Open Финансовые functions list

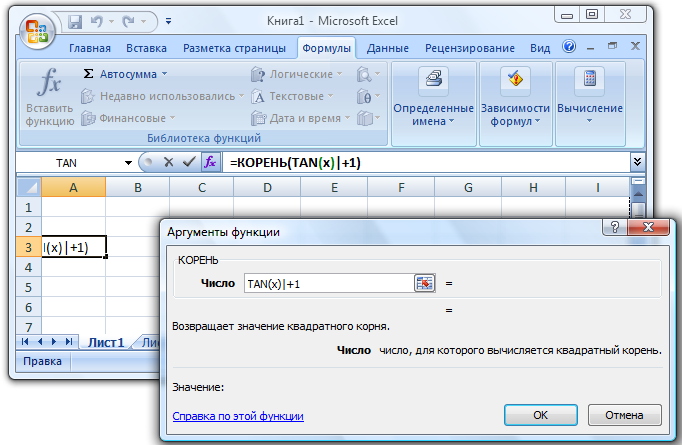(128, 118)
